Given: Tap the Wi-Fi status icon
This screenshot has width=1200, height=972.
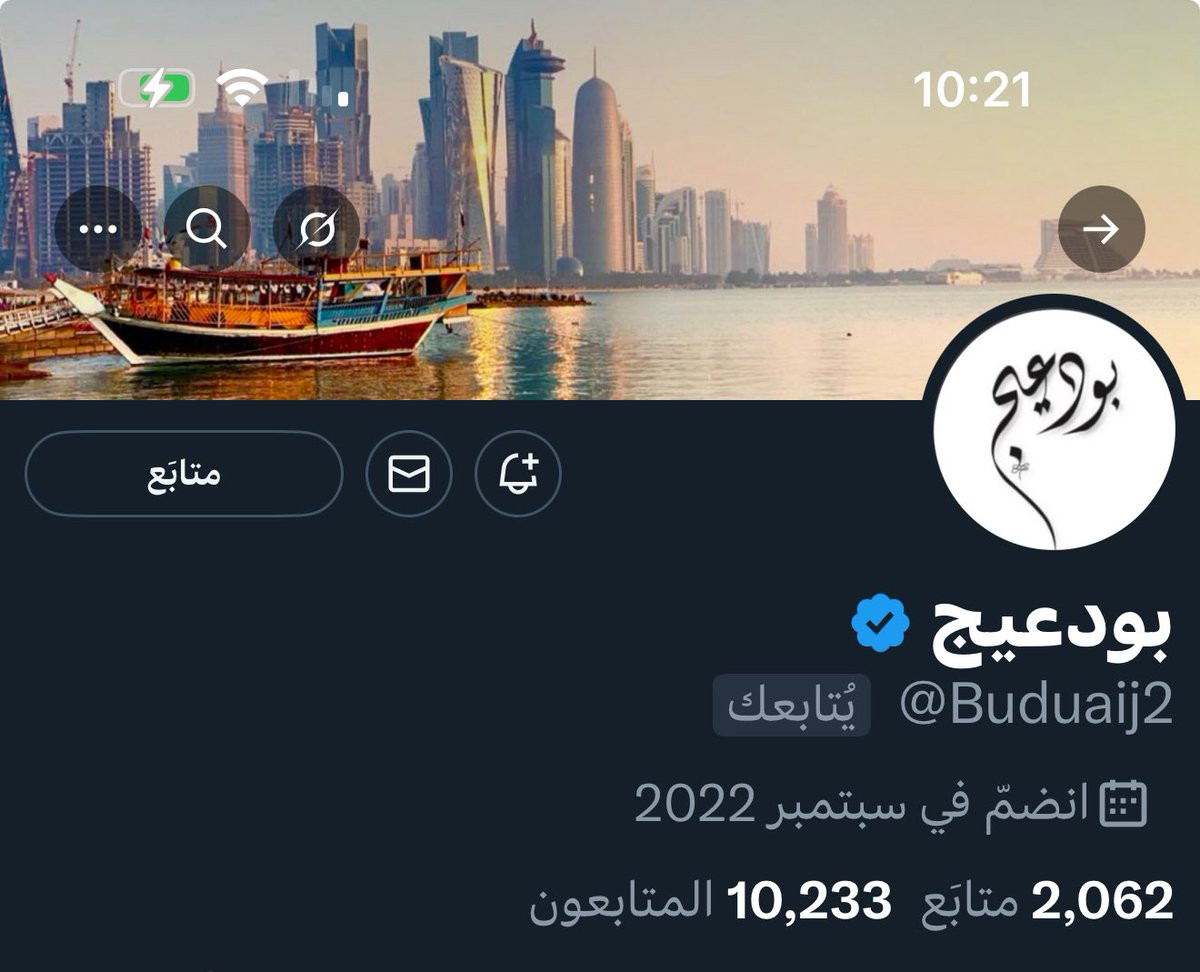Looking at the screenshot, I should click(x=242, y=89).
